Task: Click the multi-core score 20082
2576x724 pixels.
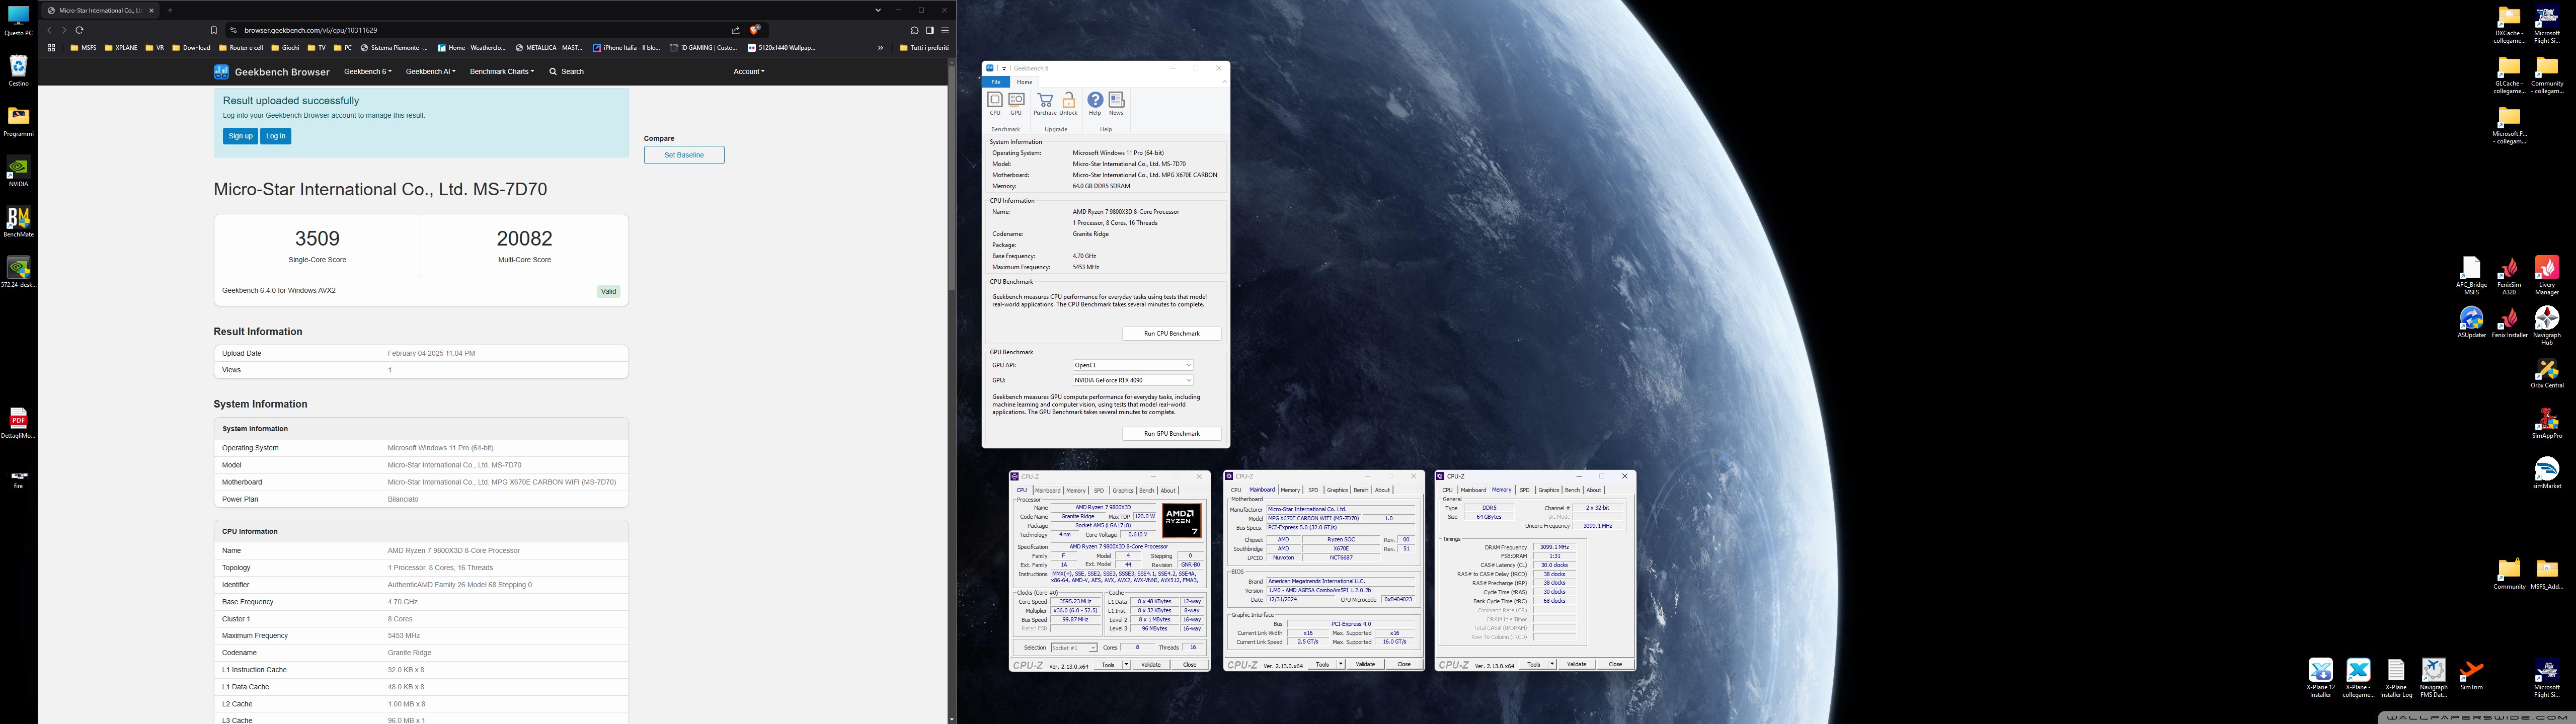Action: [524, 238]
